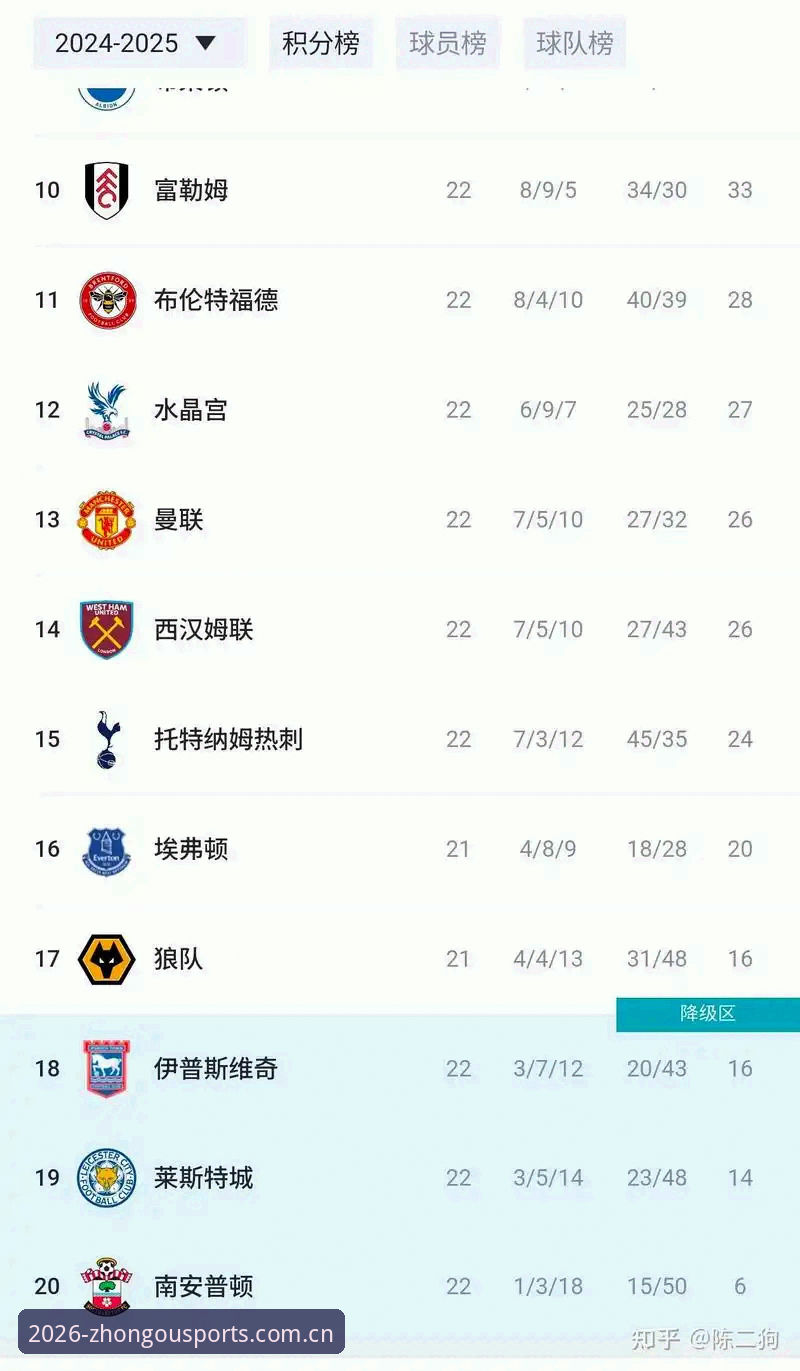Click the Tottenham cockerel crest icon
The width and height of the screenshot is (800, 1371).
106,740
